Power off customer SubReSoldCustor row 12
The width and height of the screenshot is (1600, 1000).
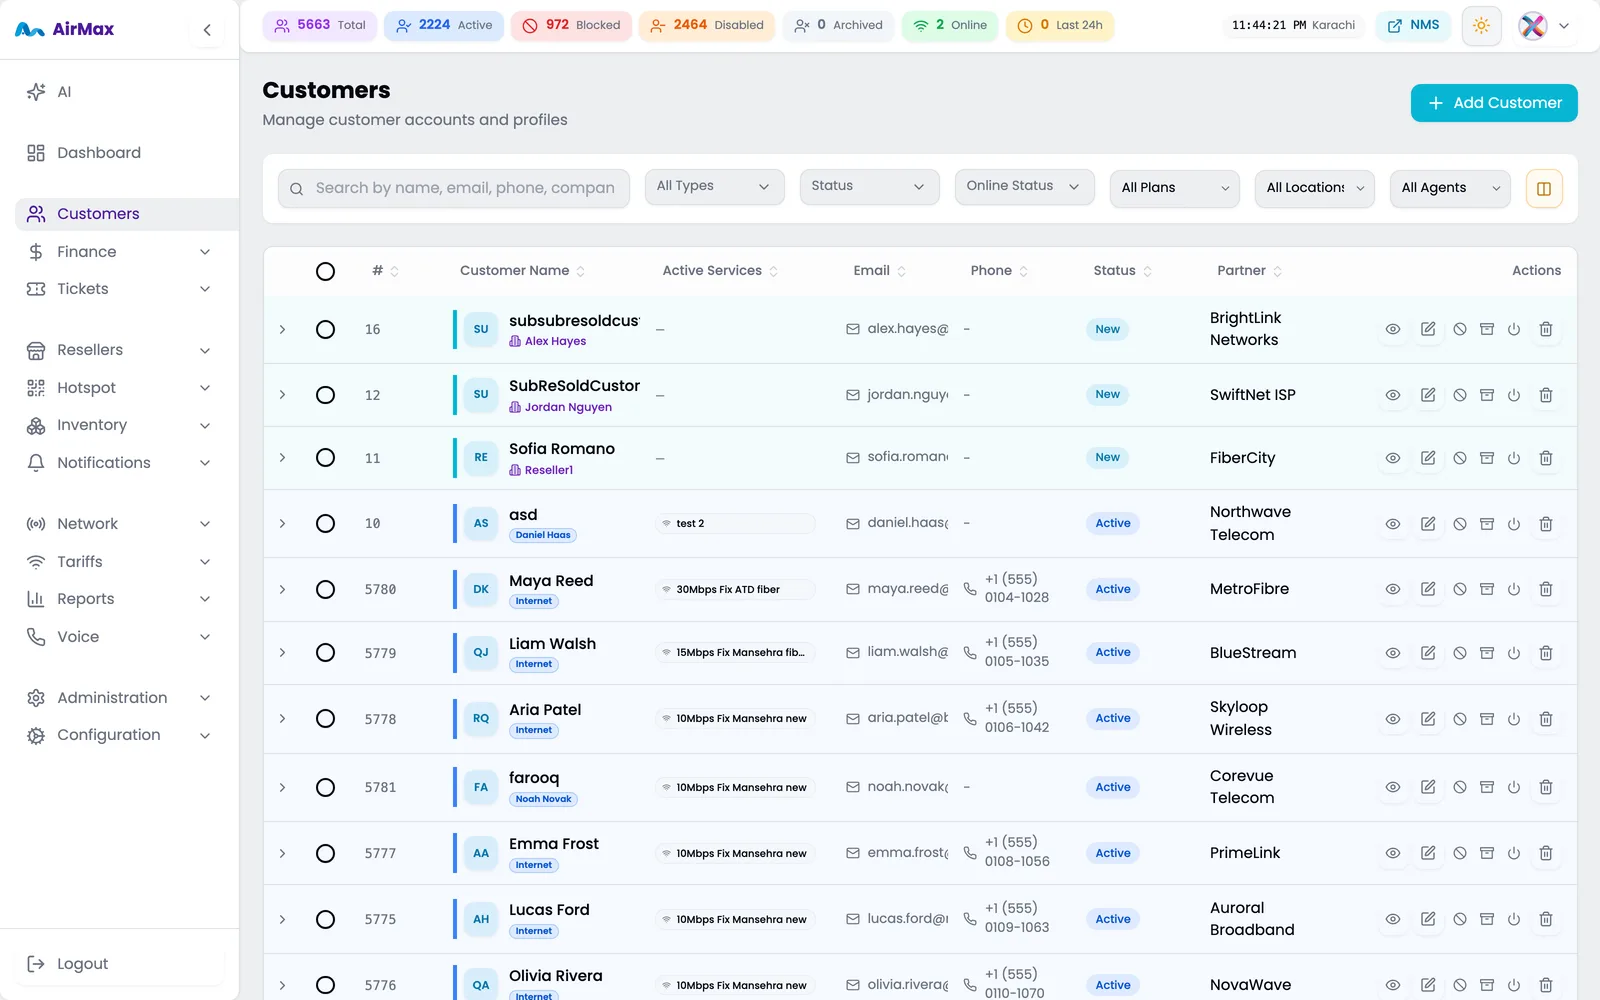coord(1514,395)
